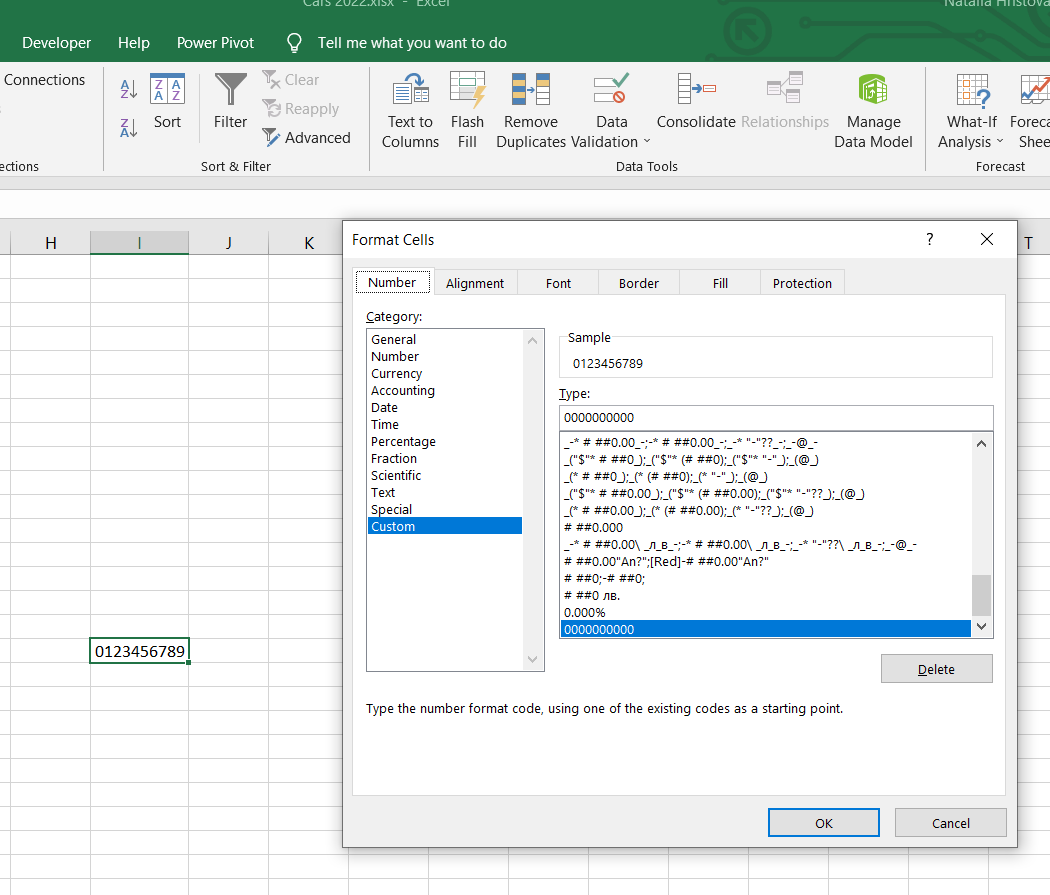Open the Power Pivot ribbon tab
The height and width of the screenshot is (895, 1050).
[x=215, y=43]
